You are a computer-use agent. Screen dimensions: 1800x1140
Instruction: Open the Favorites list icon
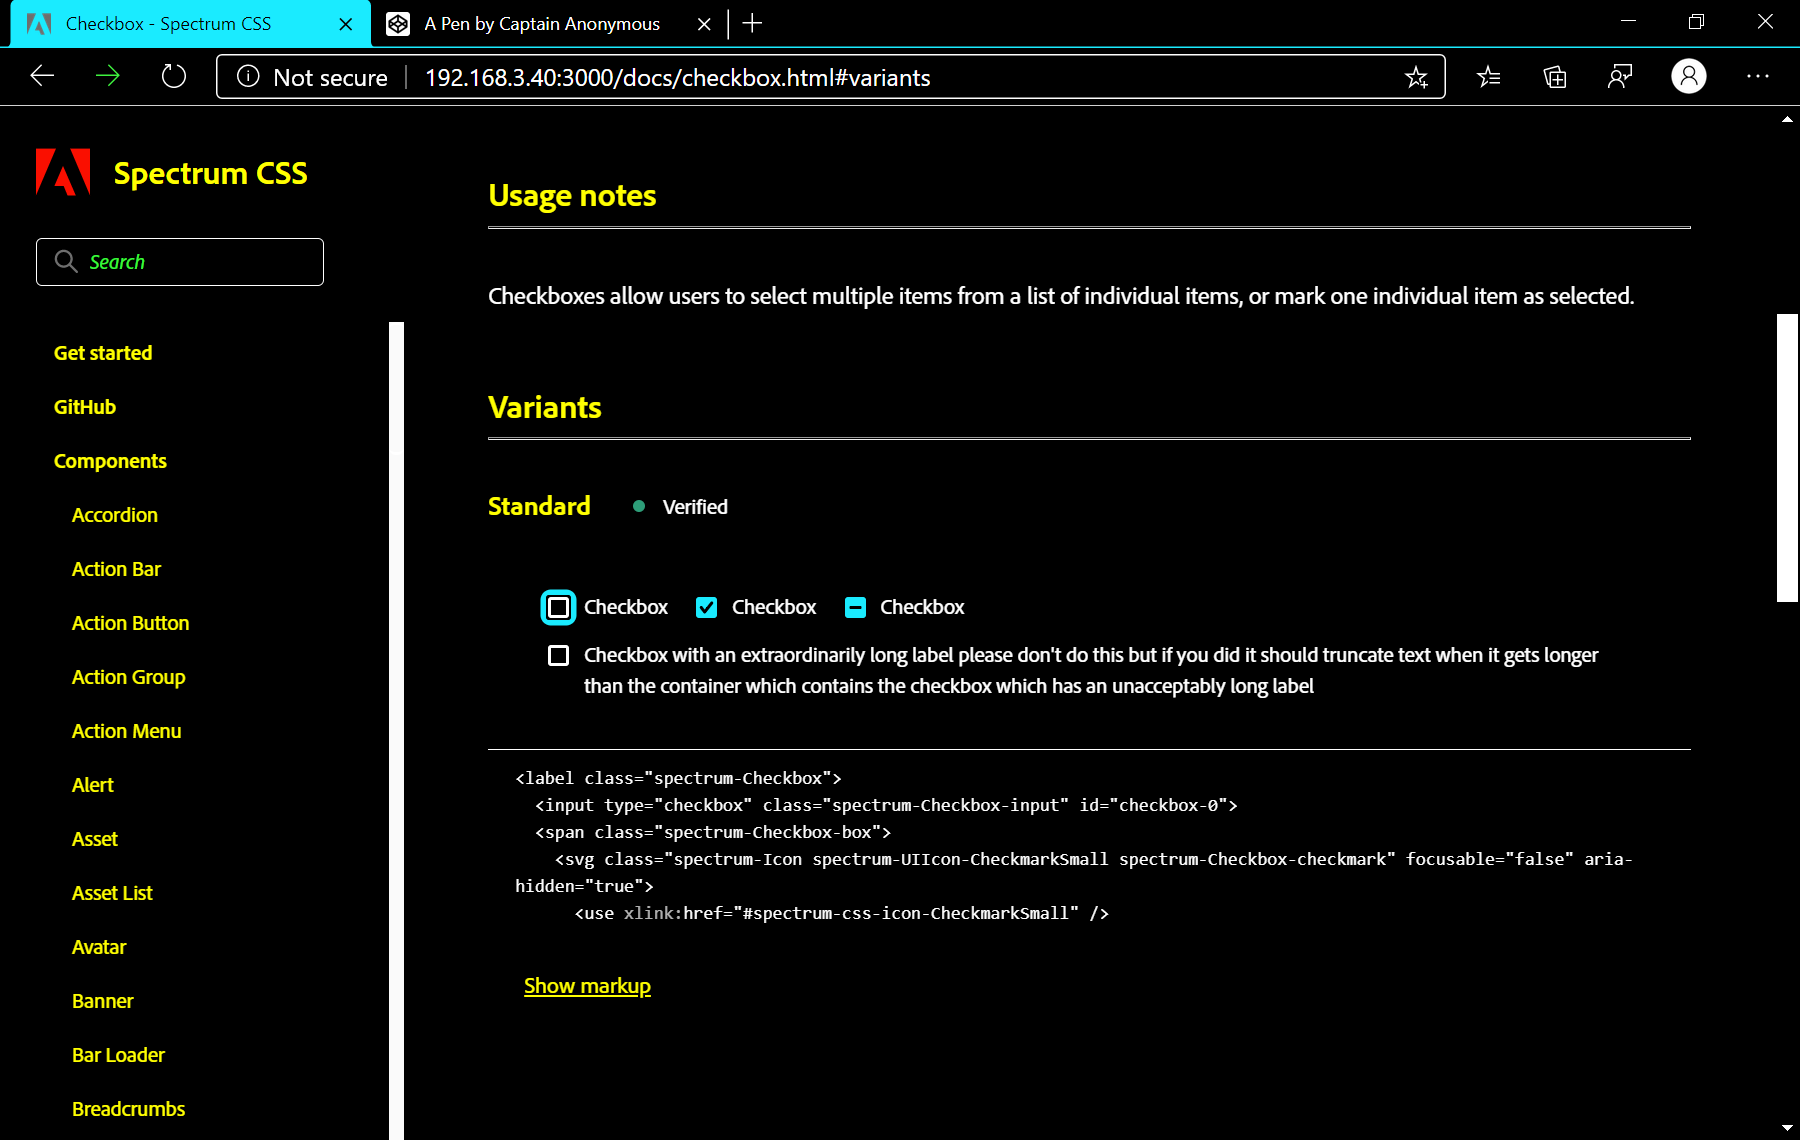(1488, 77)
